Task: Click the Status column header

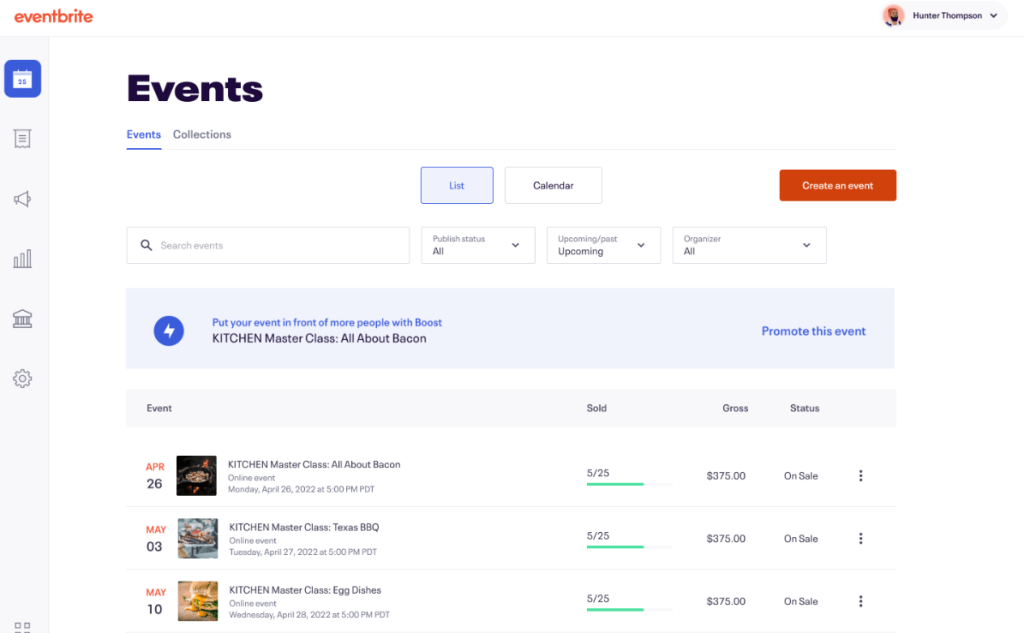Action: tap(805, 408)
